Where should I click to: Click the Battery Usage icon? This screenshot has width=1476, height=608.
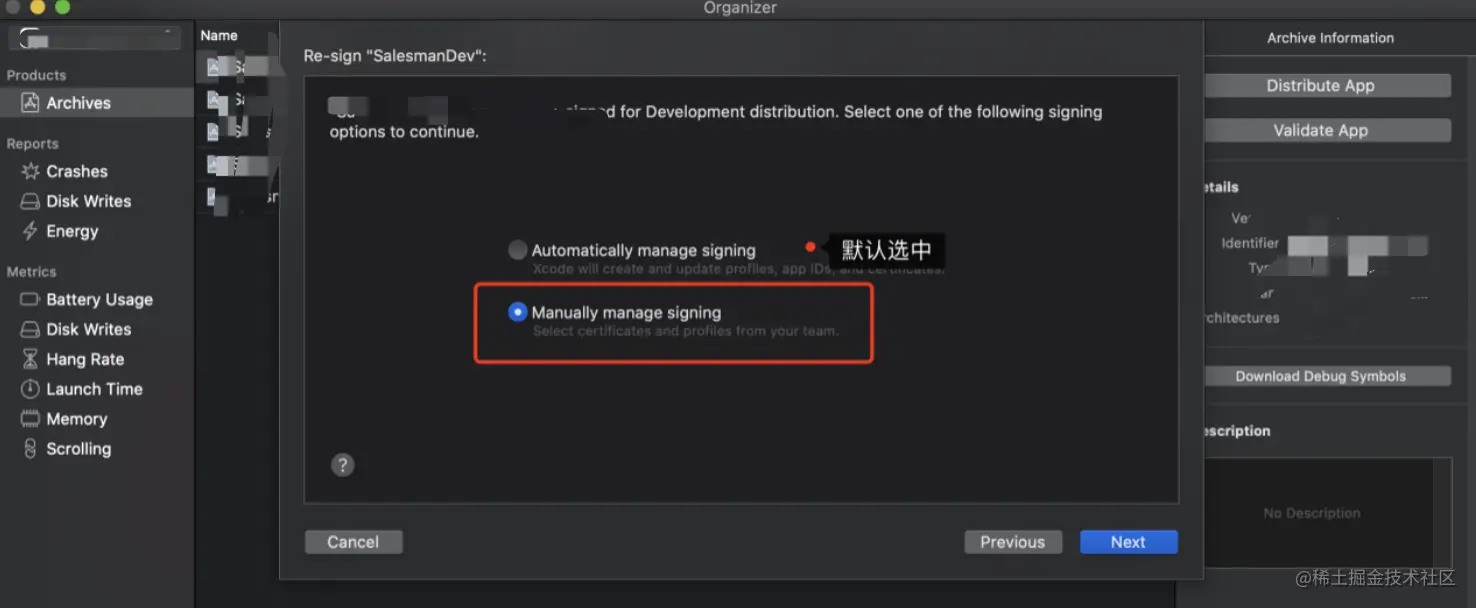tap(30, 300)
